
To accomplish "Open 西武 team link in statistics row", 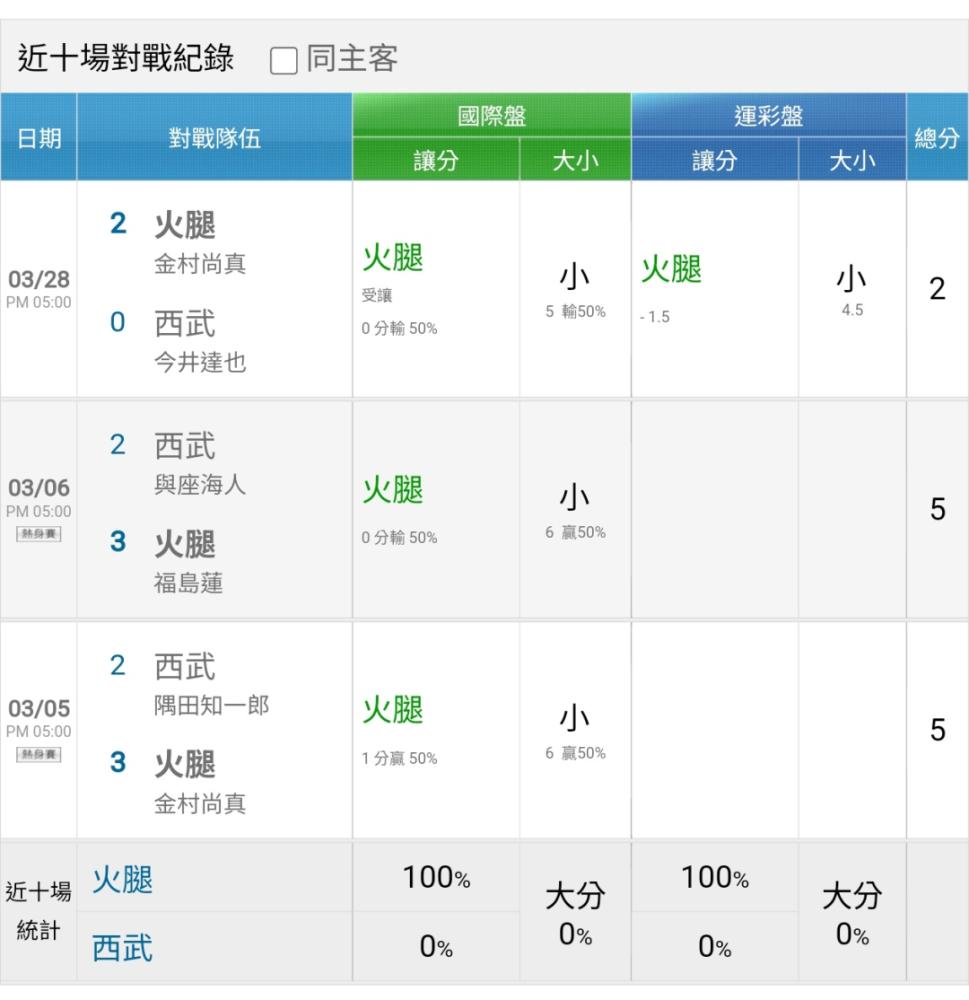I will 122,948.
